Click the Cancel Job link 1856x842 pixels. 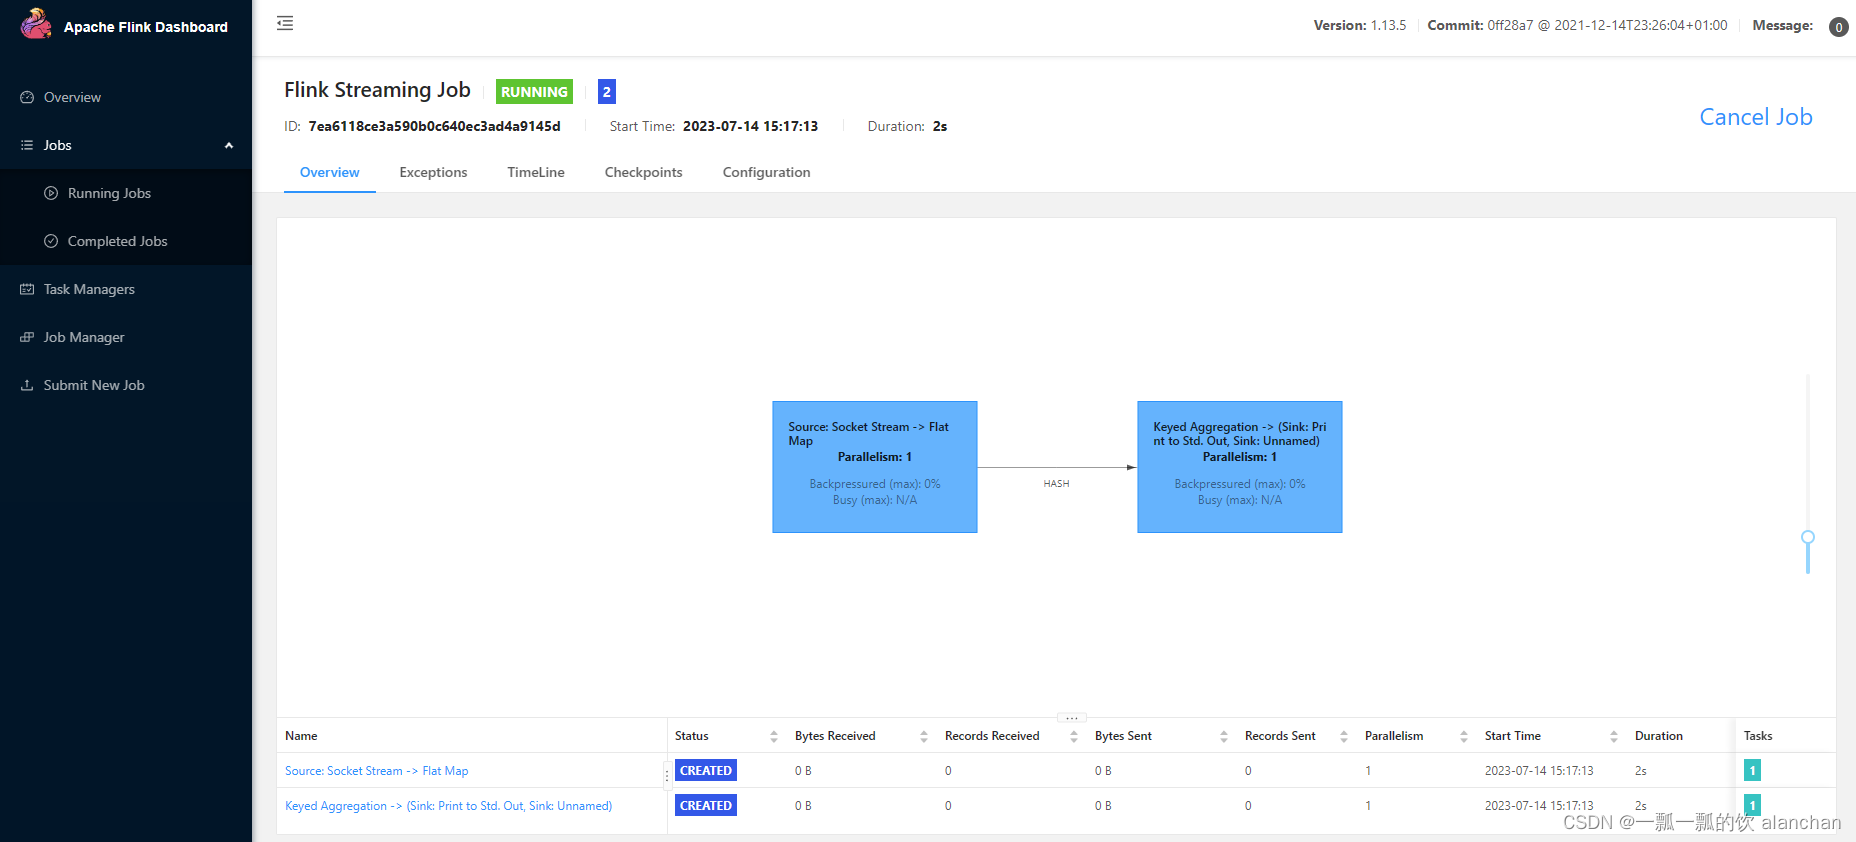(x=1756, y=117)
